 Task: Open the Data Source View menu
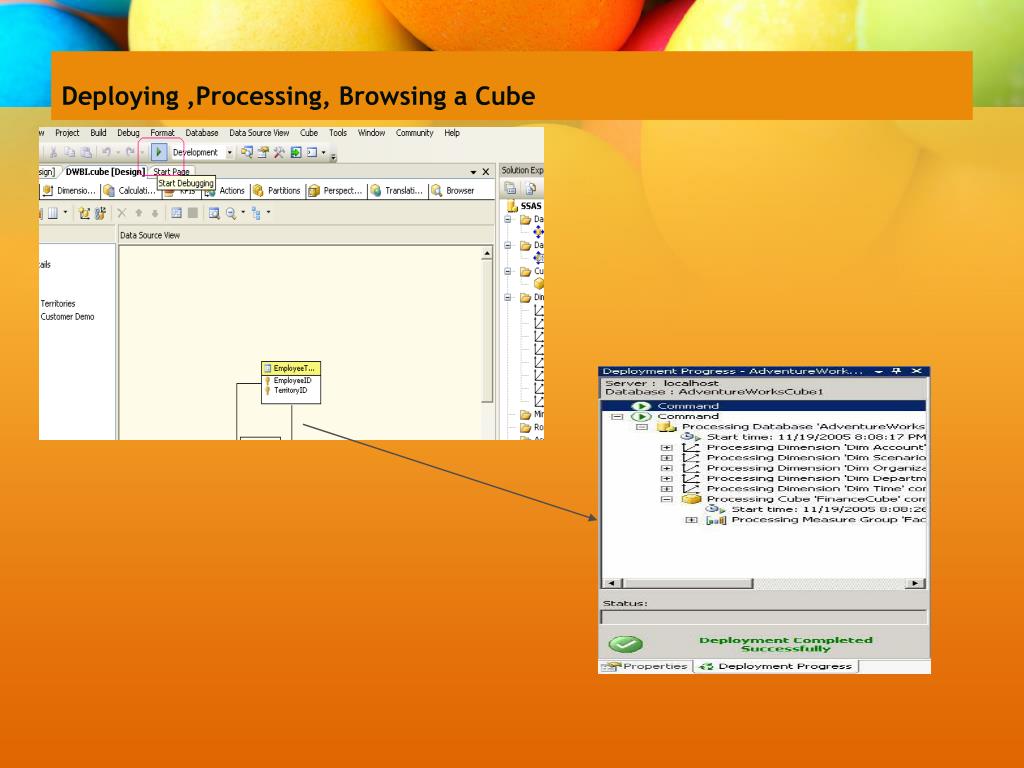pos(259,133)
